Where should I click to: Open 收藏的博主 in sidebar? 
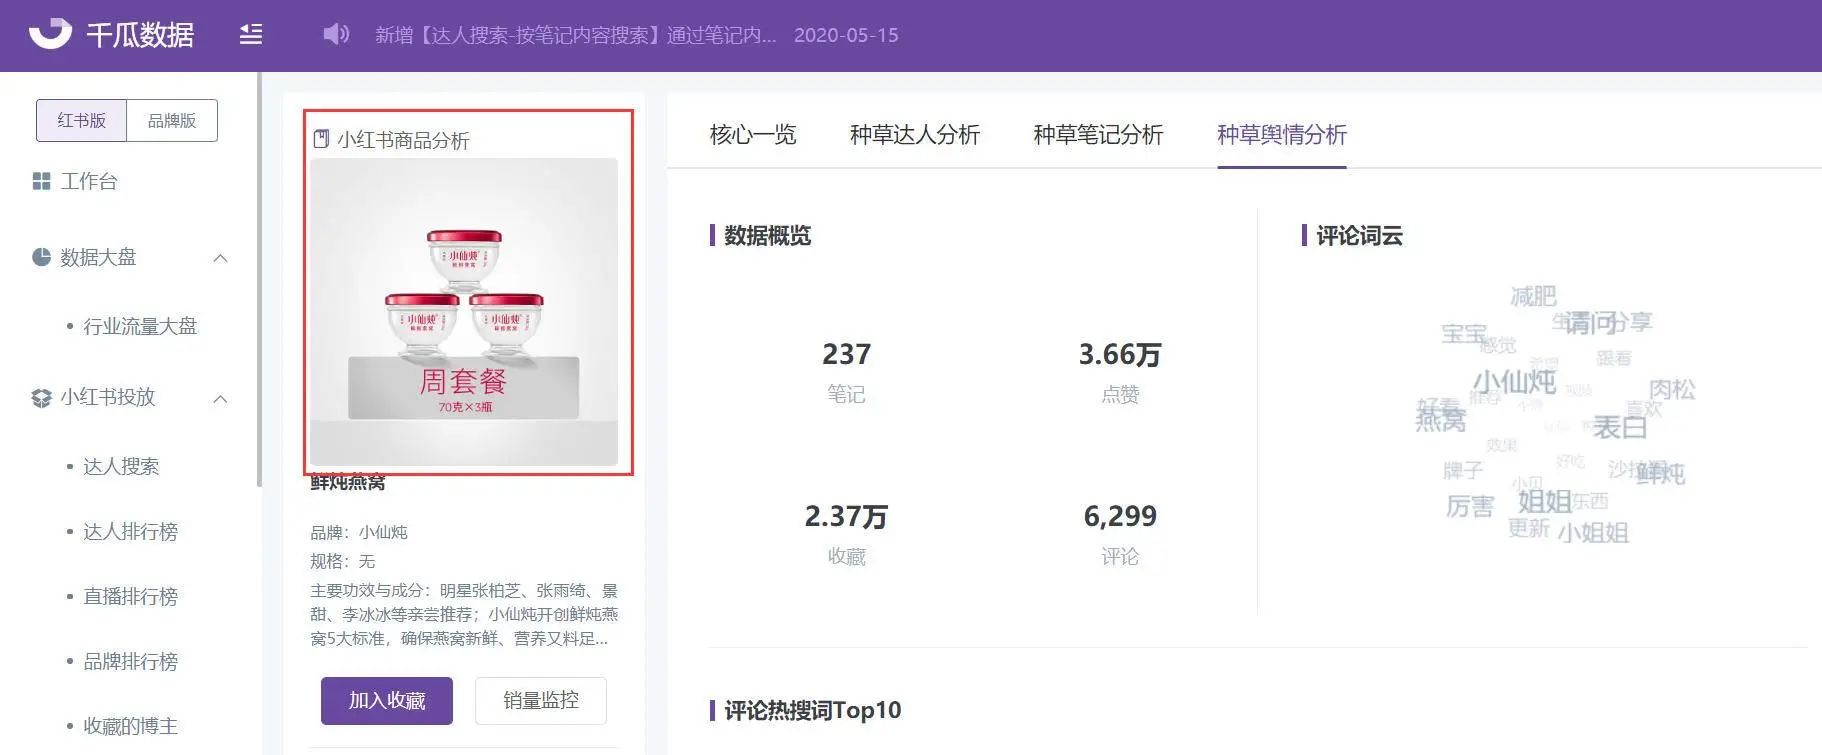(x=130, y=726)
